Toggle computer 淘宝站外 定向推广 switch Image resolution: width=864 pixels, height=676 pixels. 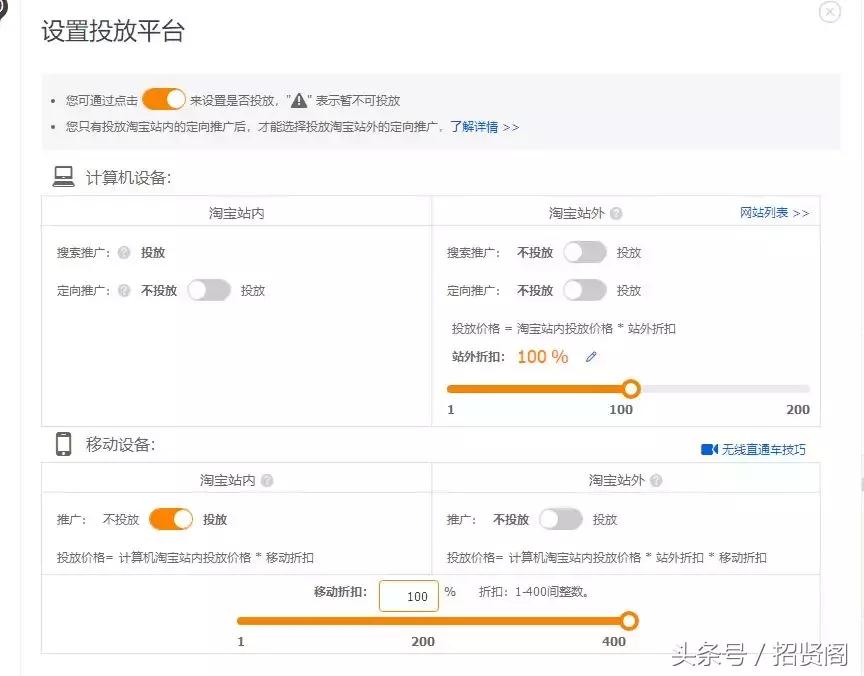pyautogui.click(x=585, y=290)
